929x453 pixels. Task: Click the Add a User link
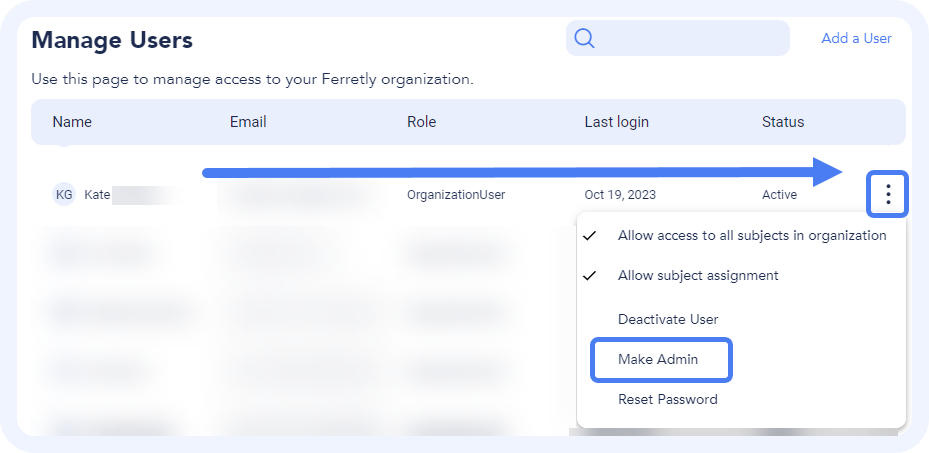856,39
